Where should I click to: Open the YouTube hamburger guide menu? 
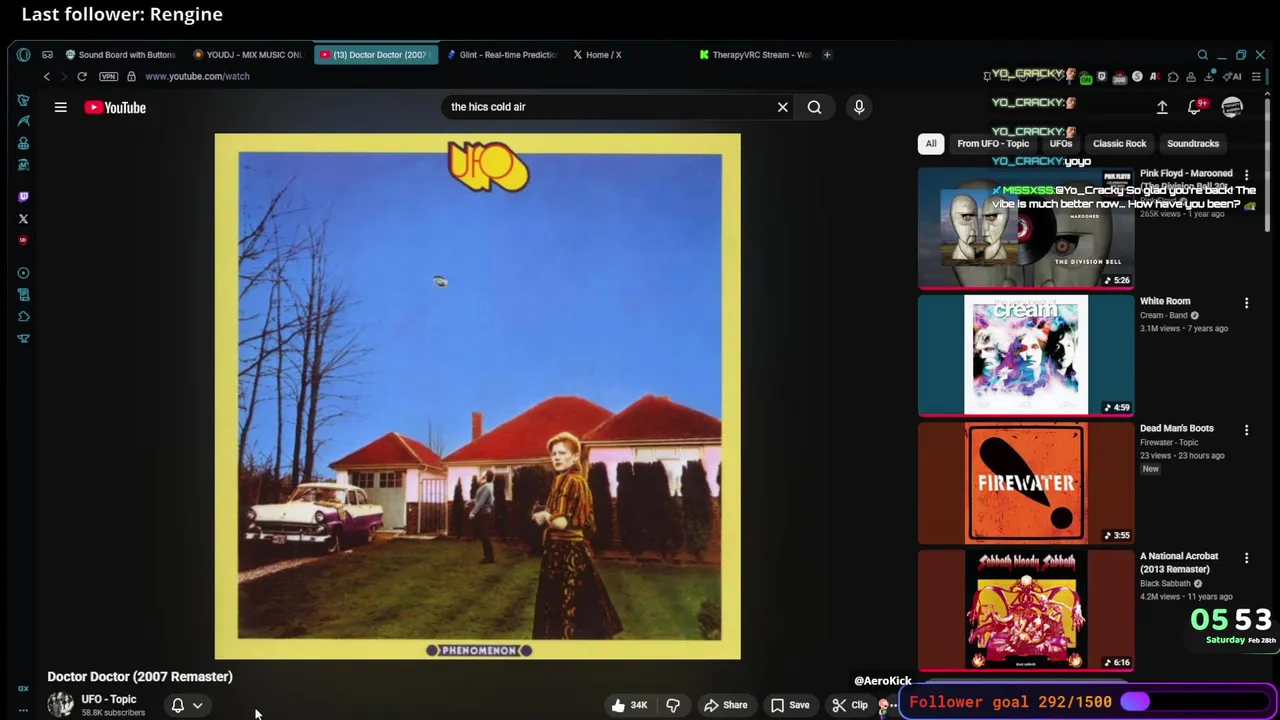(x=60, y=107)
